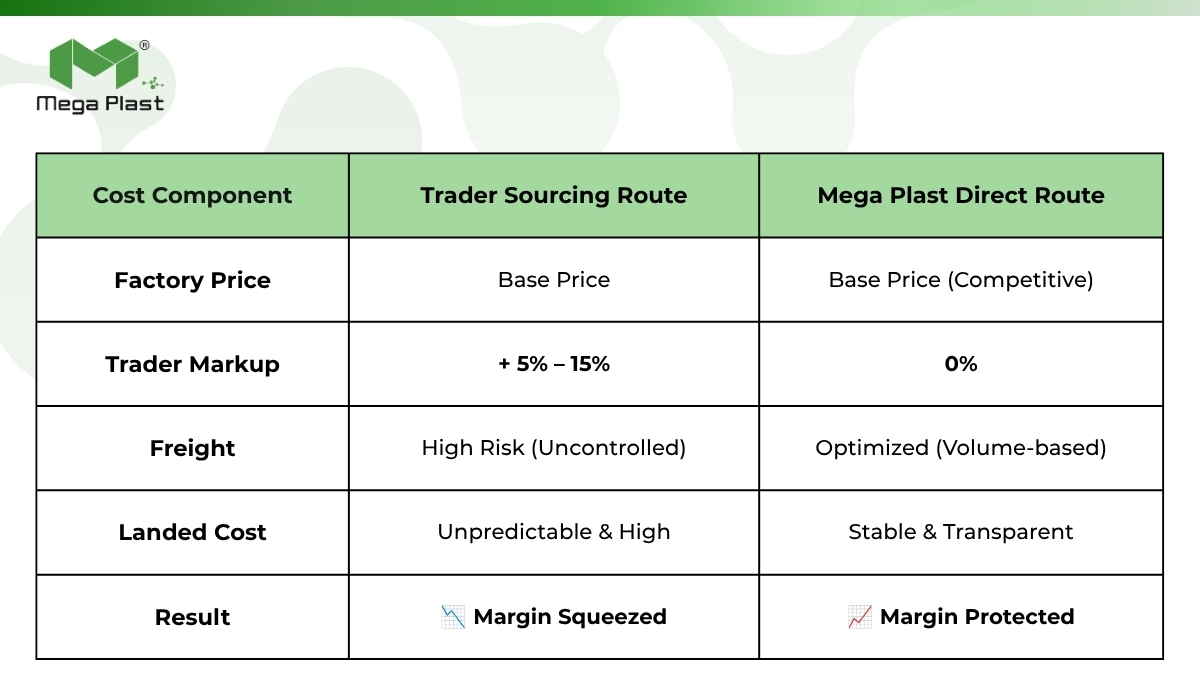The height and width of the screenshot is (700, 1200).
Task: Select the Mega Plast Direct Route header
Action: coord(961,195)
